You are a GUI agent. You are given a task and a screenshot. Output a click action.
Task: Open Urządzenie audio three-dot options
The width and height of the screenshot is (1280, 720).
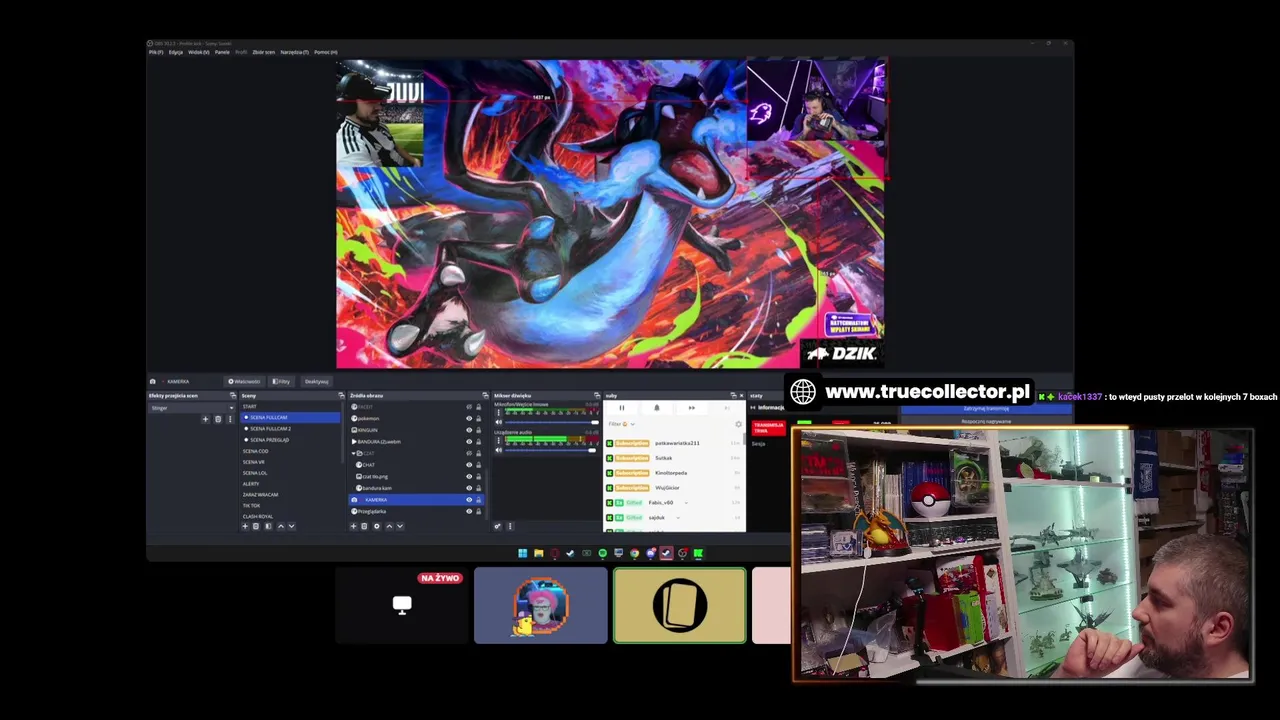click(499, 440)
